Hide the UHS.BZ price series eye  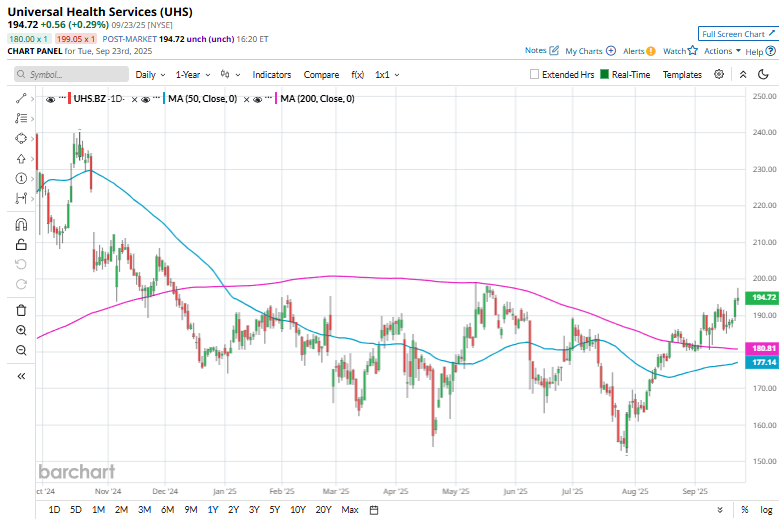(x=50, y=99)
